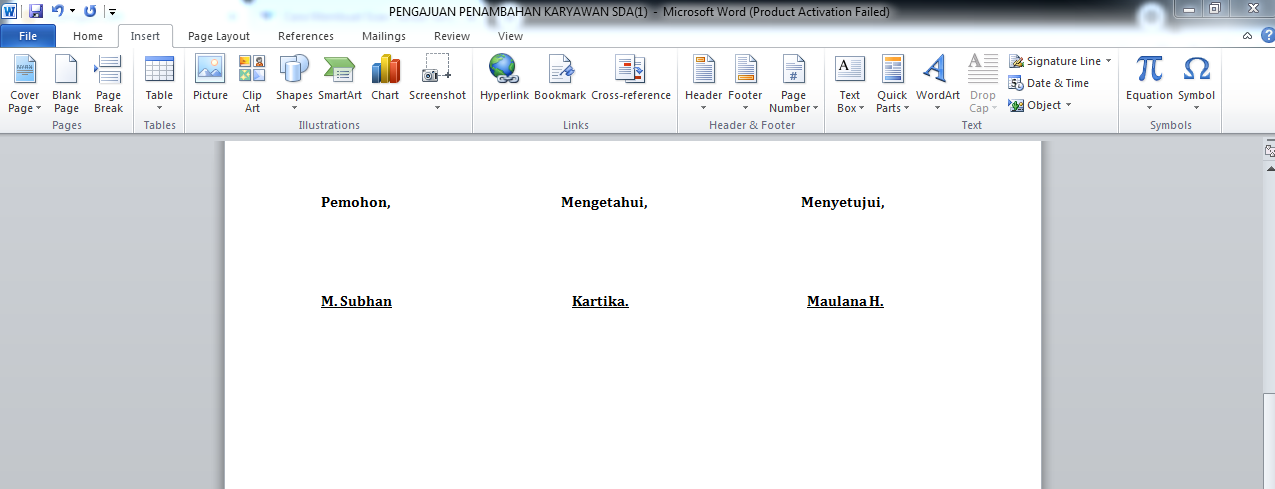This screenshot has width=1275, height=489.
Task: Customize Quick Access Toolbar dropdown
Action: coord(112,12)
